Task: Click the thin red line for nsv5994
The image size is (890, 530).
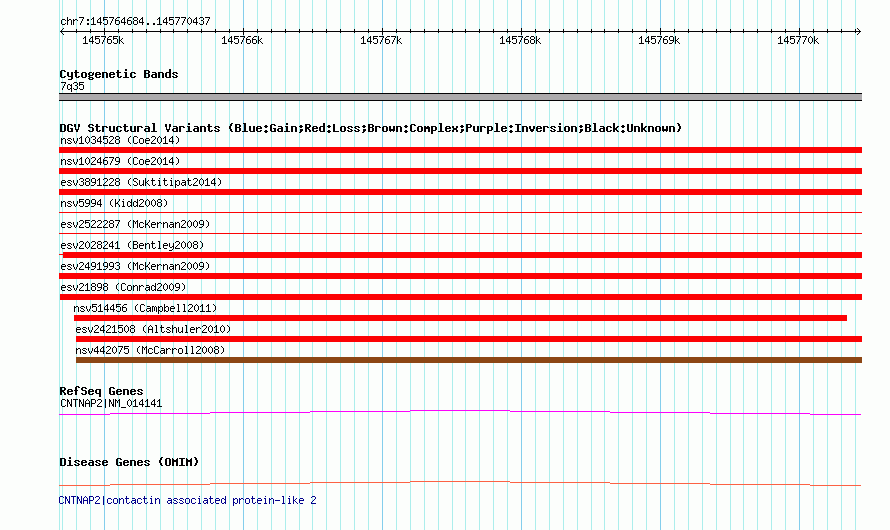Action: coord(460,213)
